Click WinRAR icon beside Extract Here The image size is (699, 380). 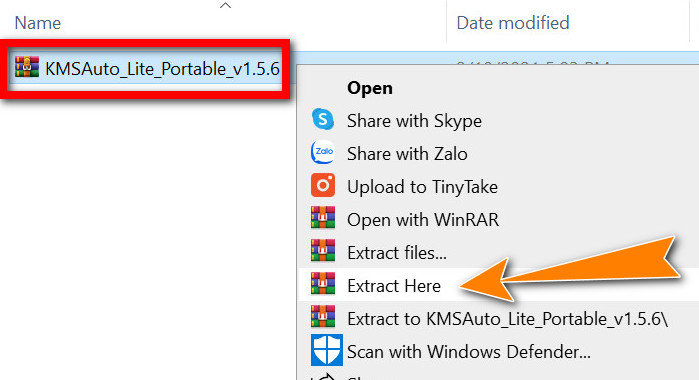click(x=323, y=284)
